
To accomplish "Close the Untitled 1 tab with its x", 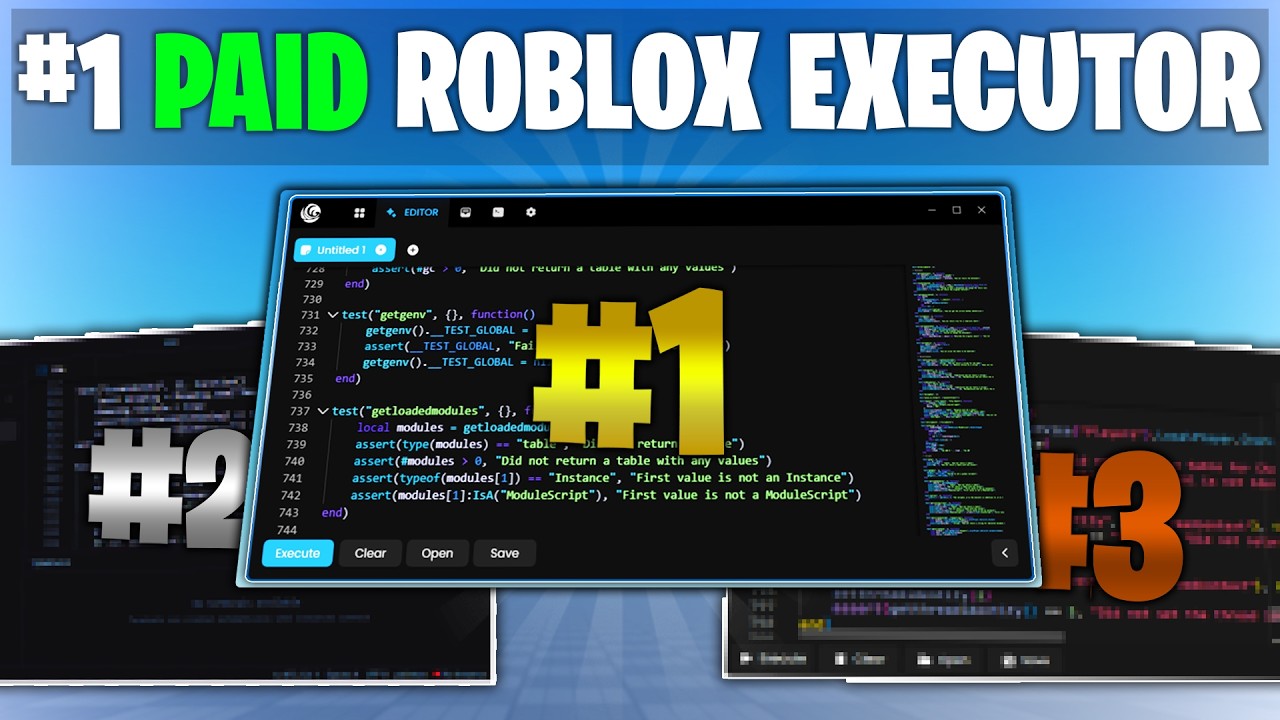I will (x=381, y=250).
